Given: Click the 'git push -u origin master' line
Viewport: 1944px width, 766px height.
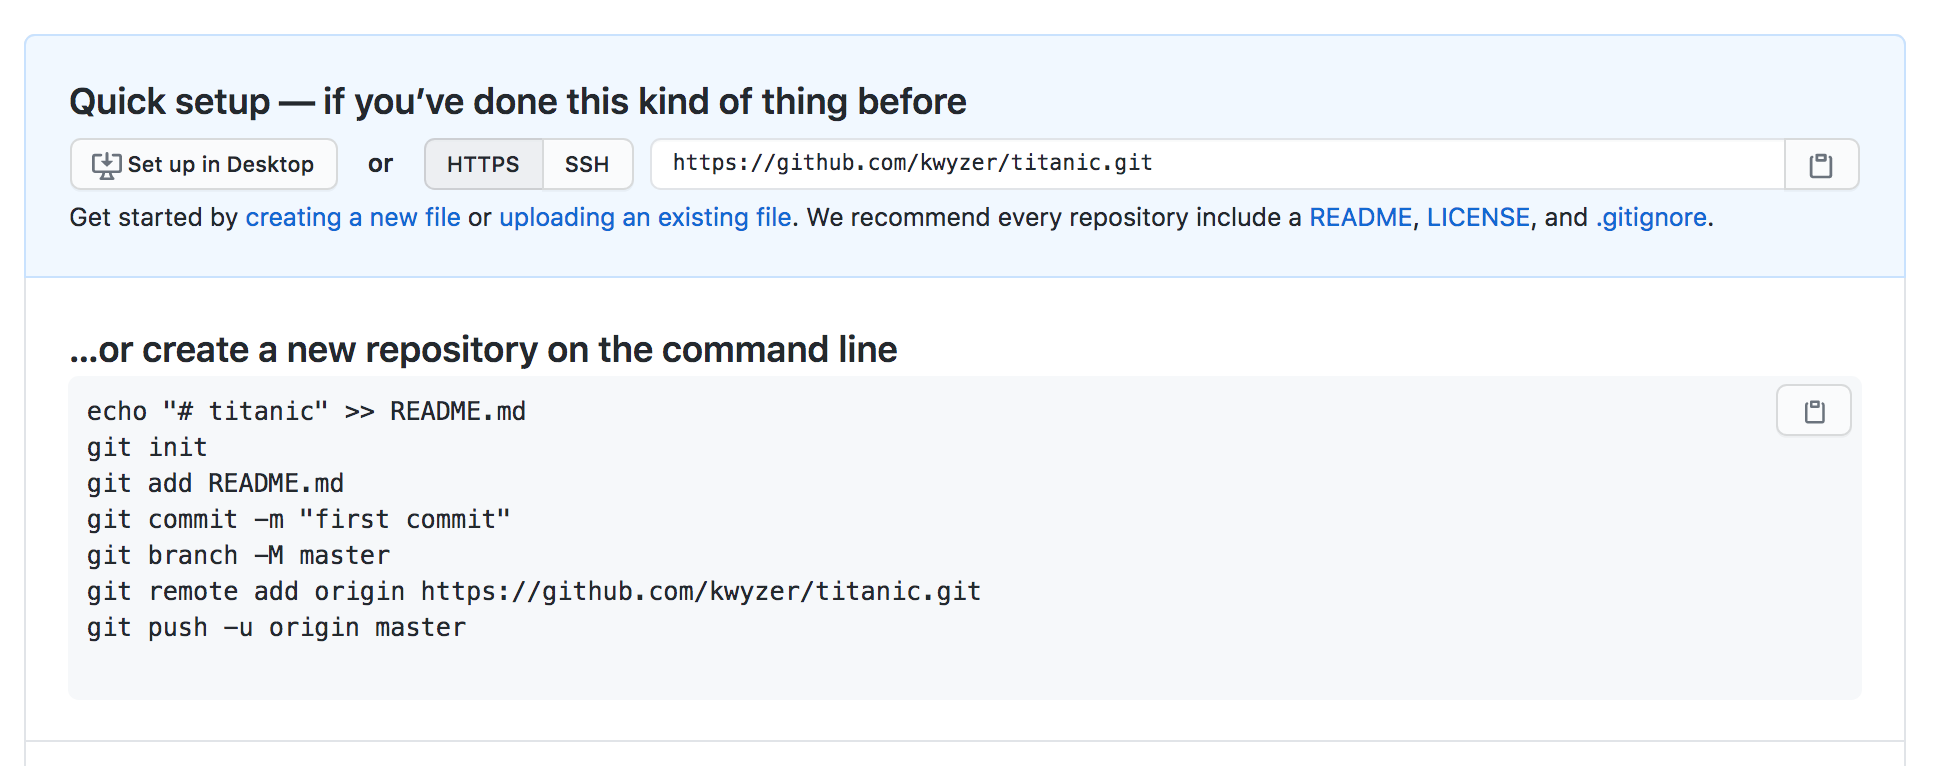Looking at the screenshot, I should 276,628.
